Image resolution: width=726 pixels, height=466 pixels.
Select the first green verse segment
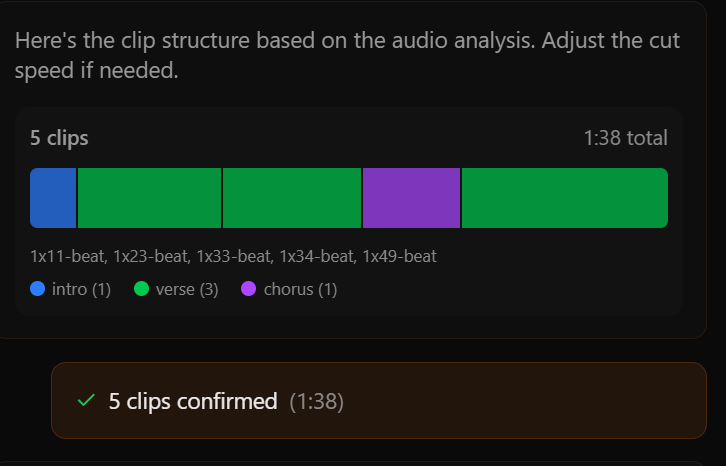click(150, 198)
